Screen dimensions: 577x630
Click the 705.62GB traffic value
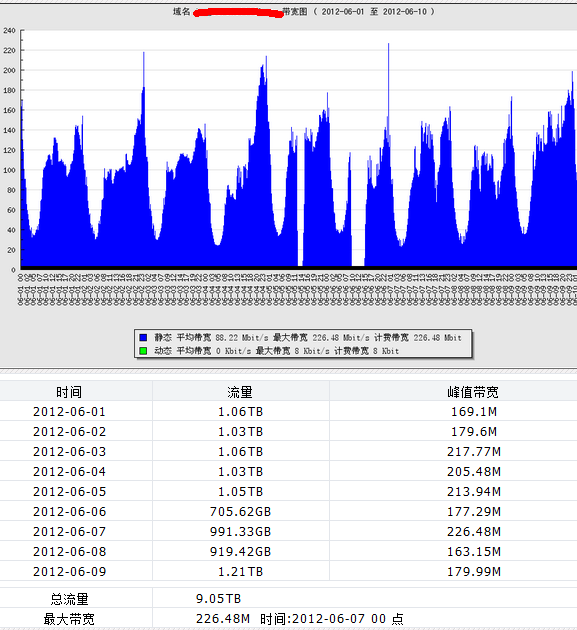click(240, 511)
